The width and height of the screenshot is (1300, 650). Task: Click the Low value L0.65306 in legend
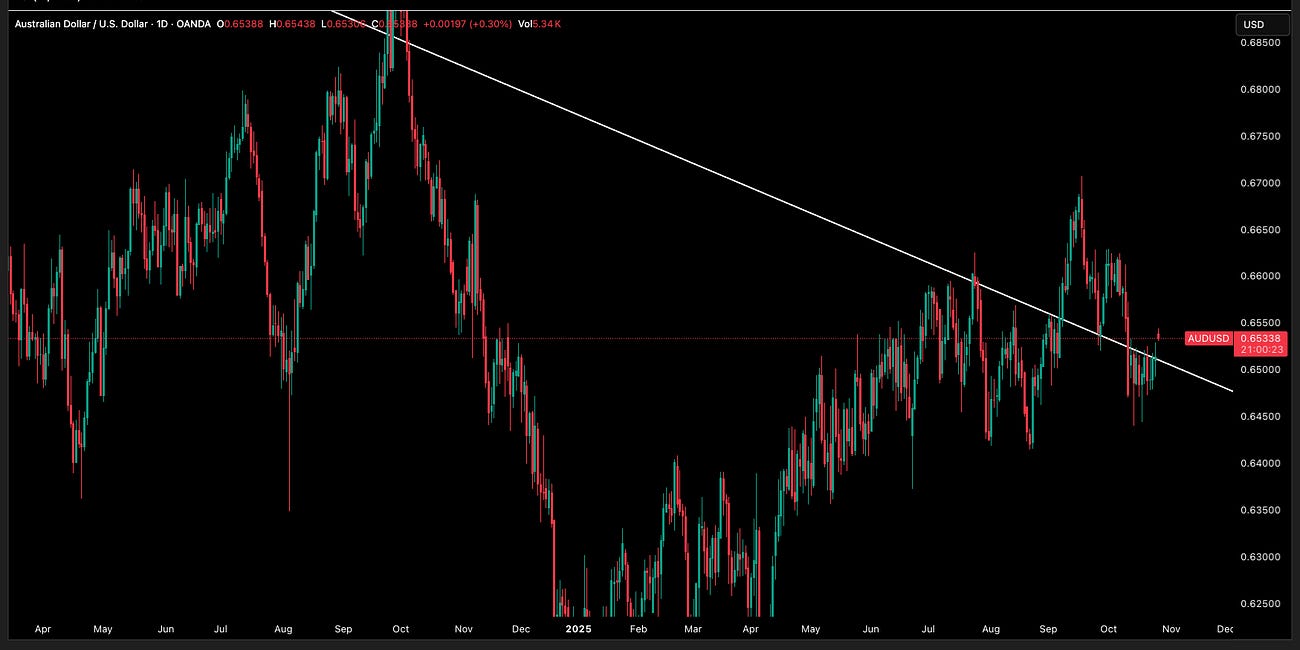(345, 22)
